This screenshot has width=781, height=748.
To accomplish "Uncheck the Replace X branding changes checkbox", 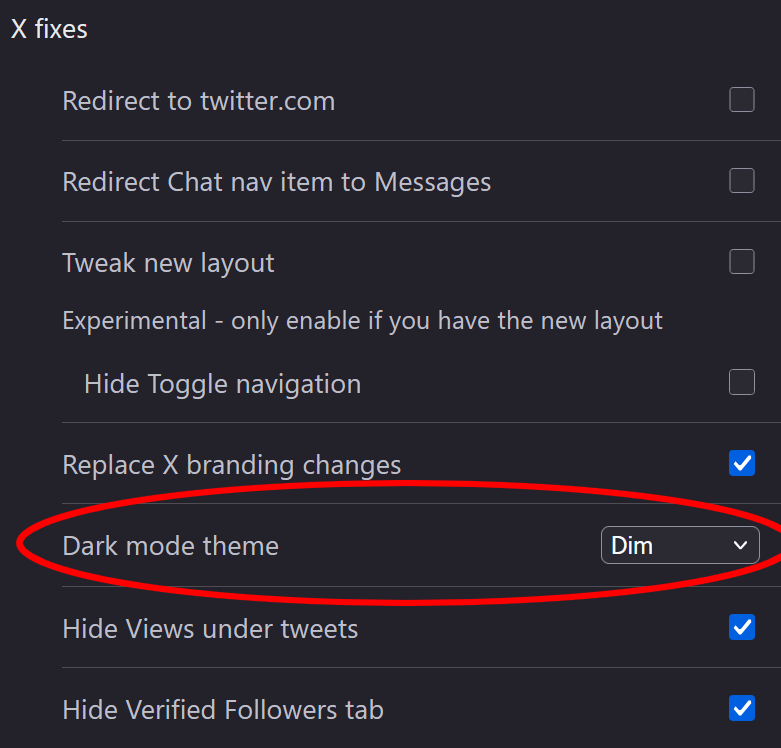I will [741, 464].
